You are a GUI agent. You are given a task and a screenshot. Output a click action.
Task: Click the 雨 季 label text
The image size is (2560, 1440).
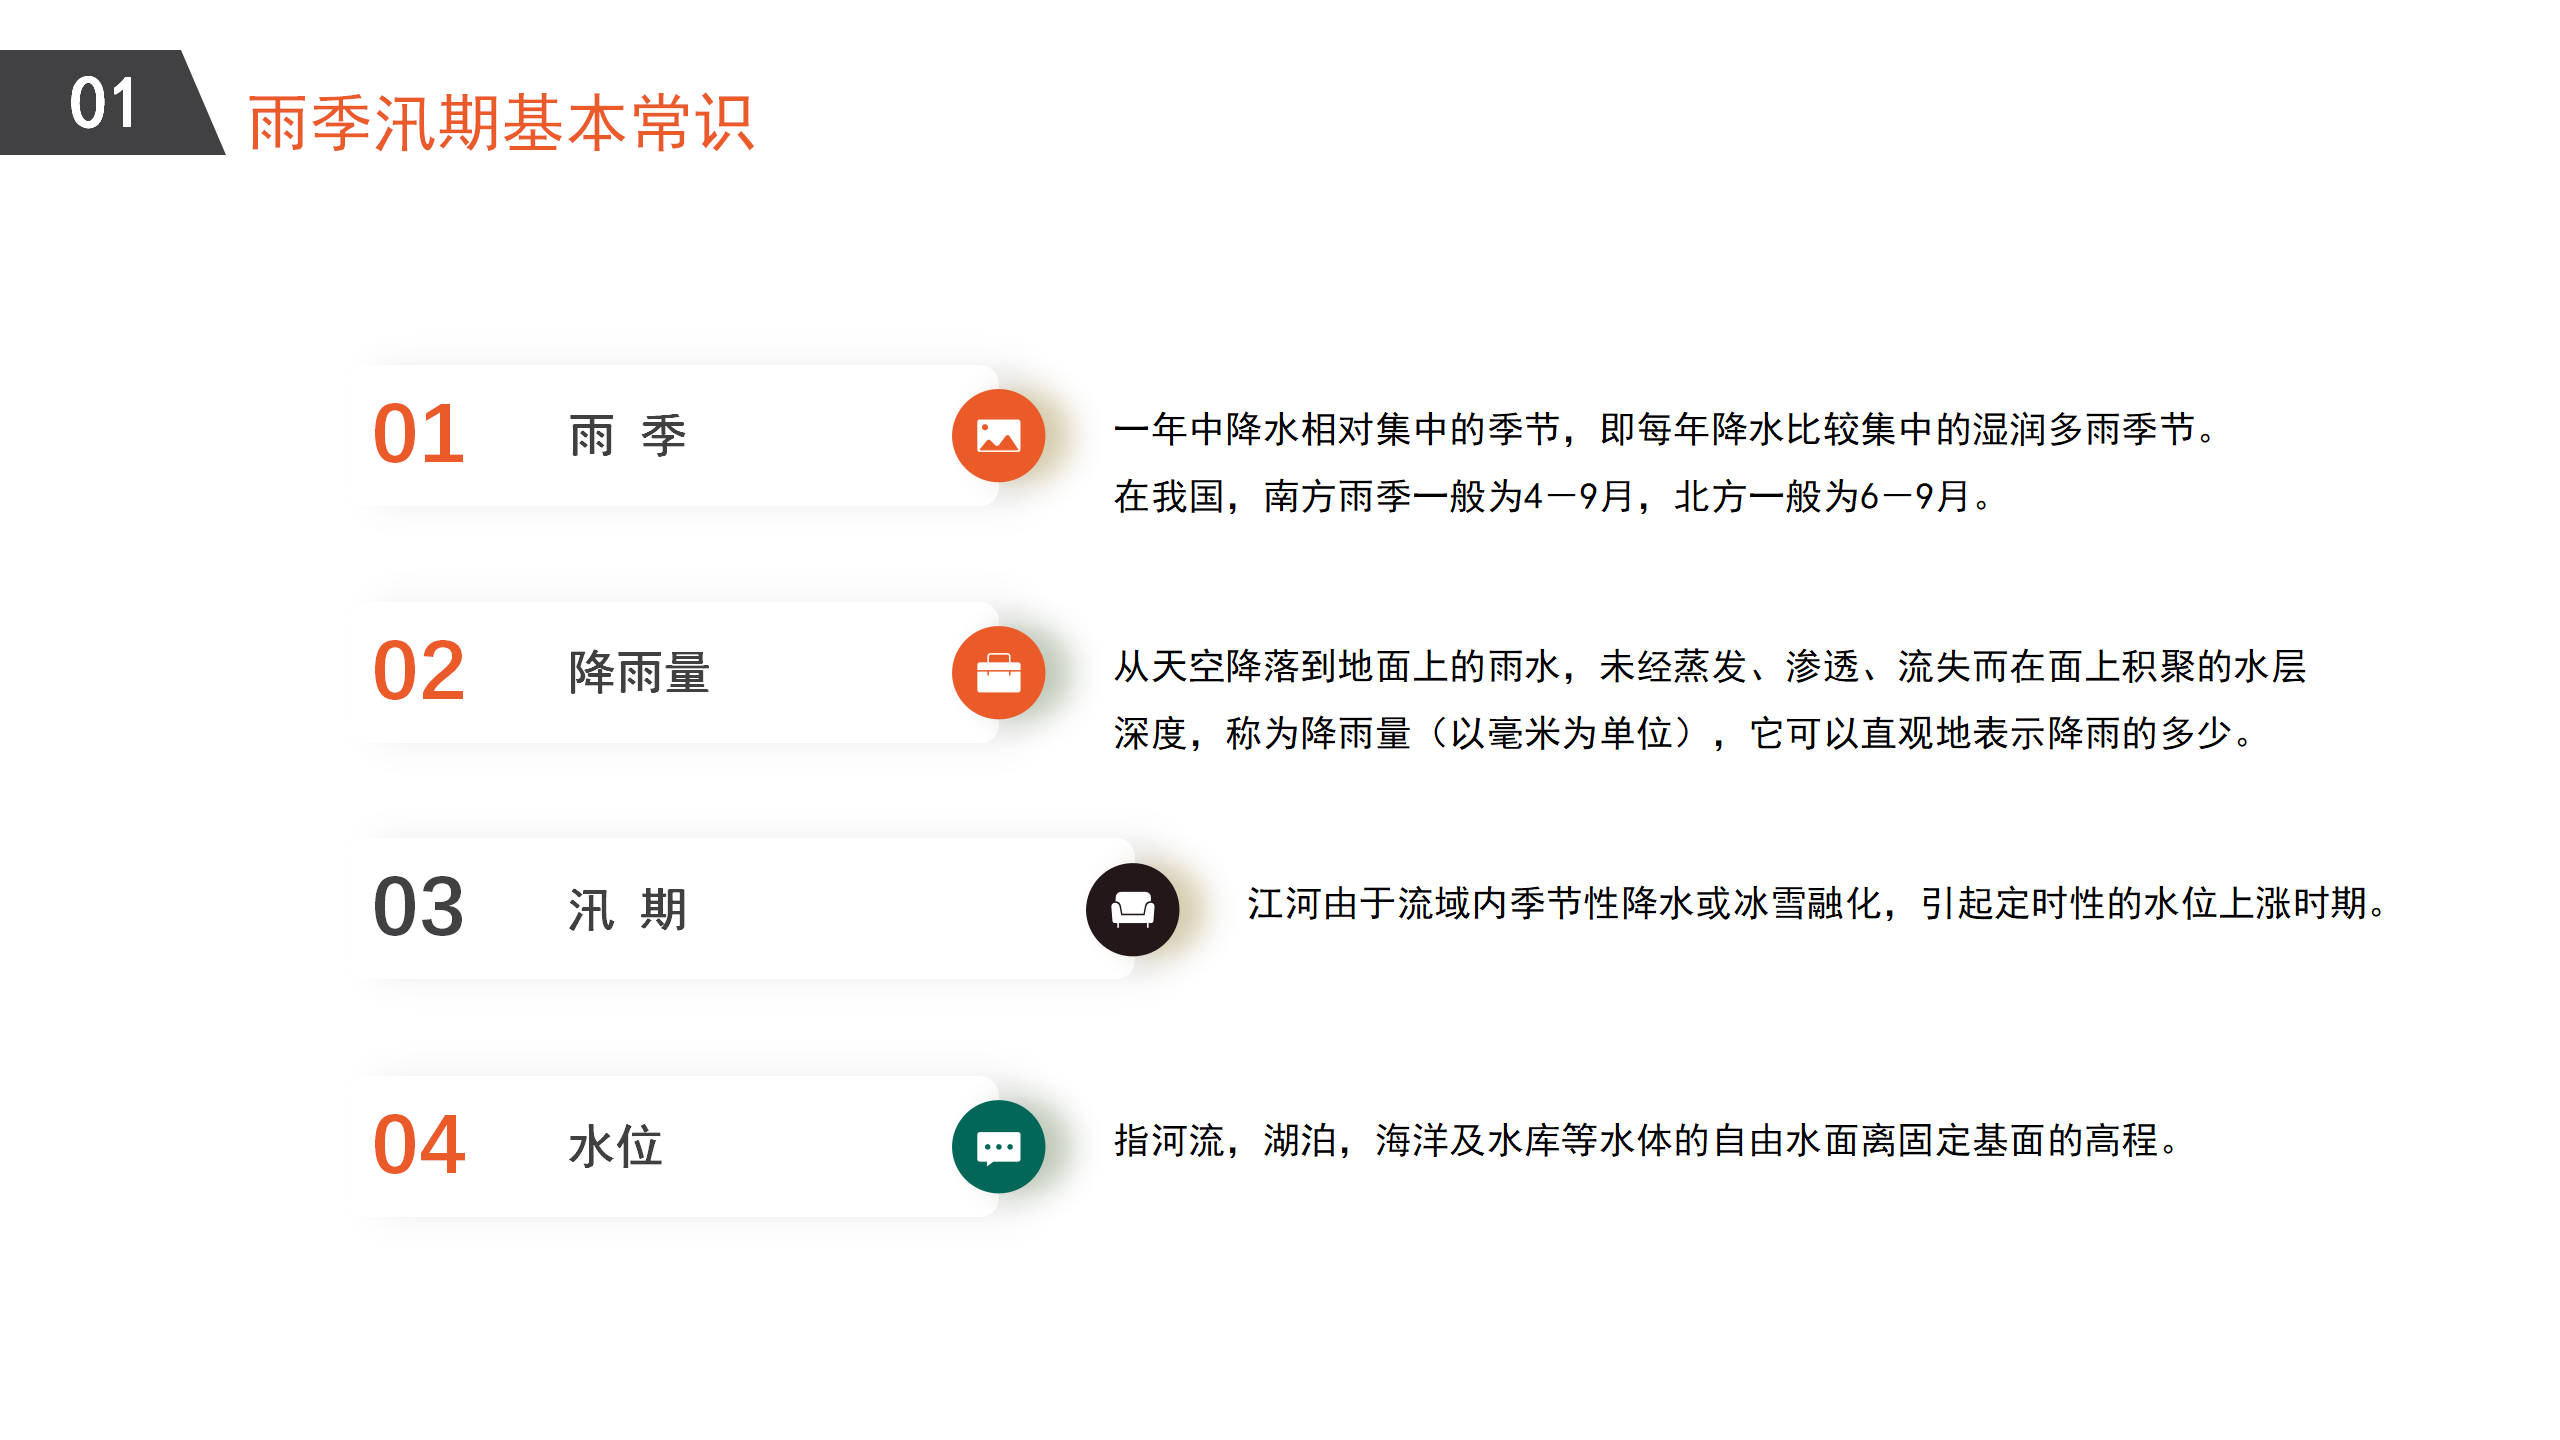click(x=628, y=436)
